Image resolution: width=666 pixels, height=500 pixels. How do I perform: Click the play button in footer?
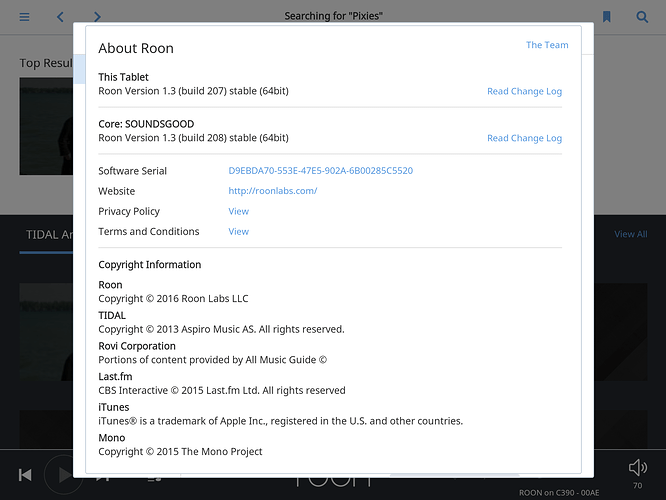tap(64, 475)
